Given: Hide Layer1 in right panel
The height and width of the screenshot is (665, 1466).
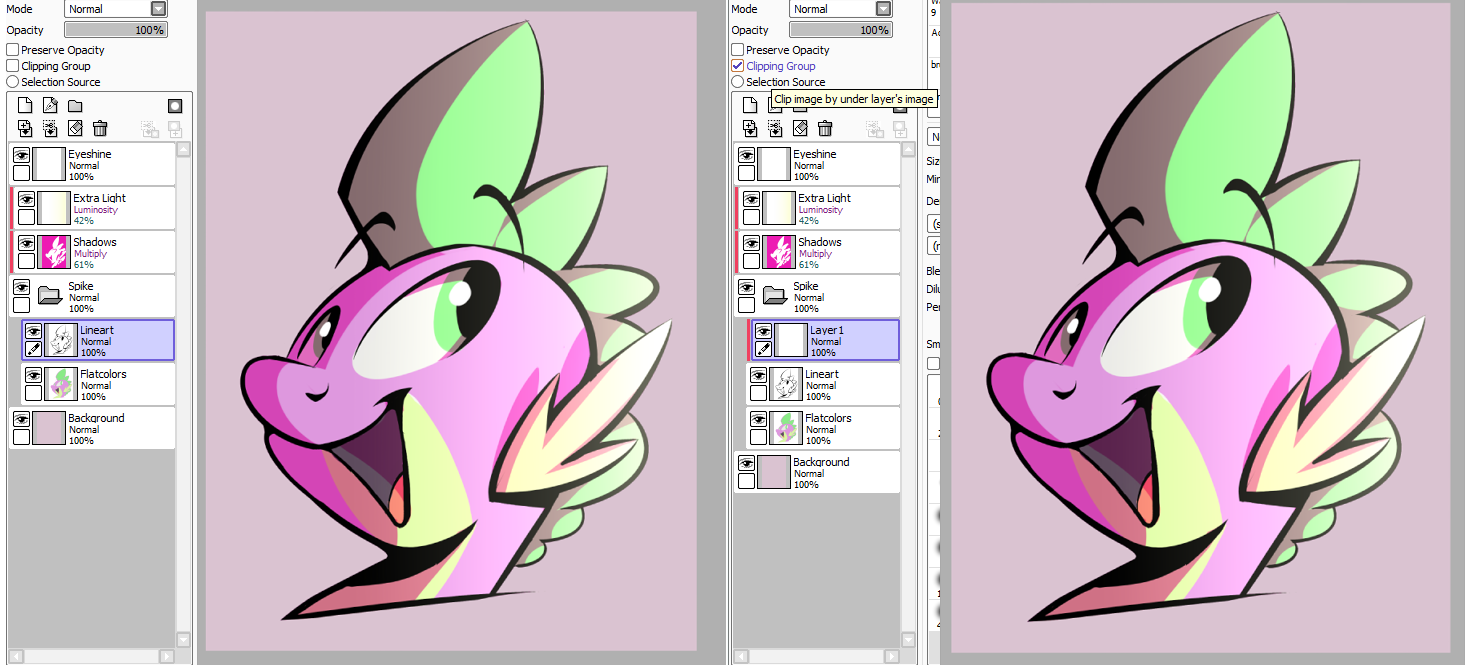Looking at the screenshot, I should [763, 332].
